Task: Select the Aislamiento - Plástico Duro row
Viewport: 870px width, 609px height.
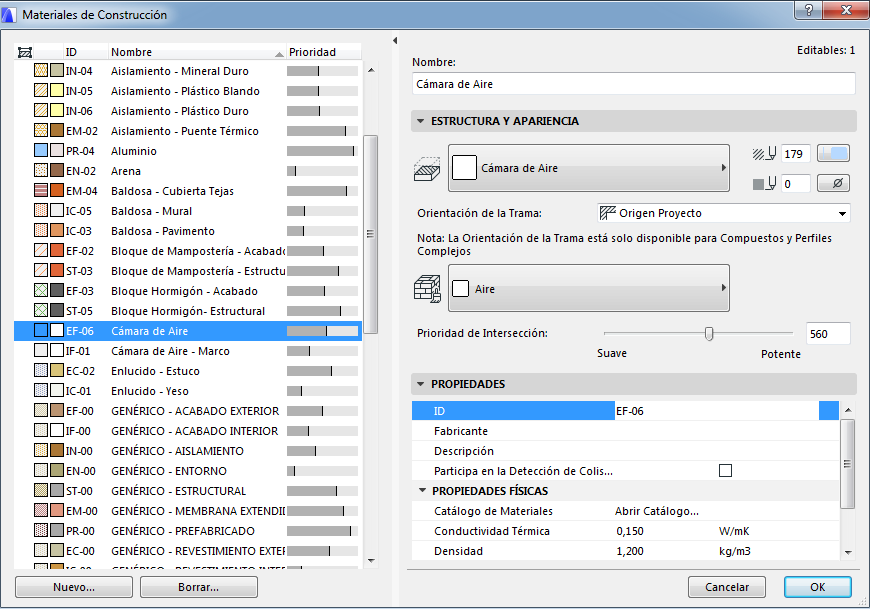Action: click(x=188, y=111)
